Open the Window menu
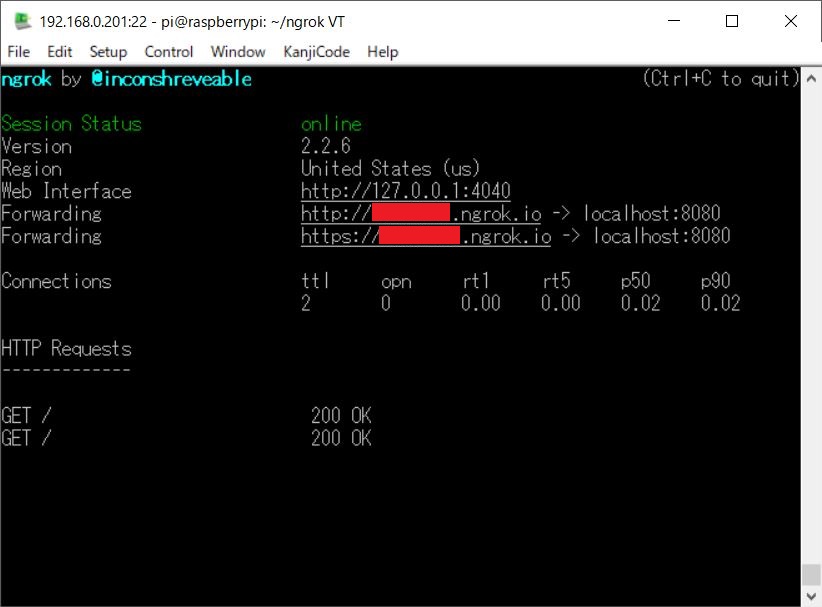The width and height of the screenshot is (822, 607). (x=238, y=52)
